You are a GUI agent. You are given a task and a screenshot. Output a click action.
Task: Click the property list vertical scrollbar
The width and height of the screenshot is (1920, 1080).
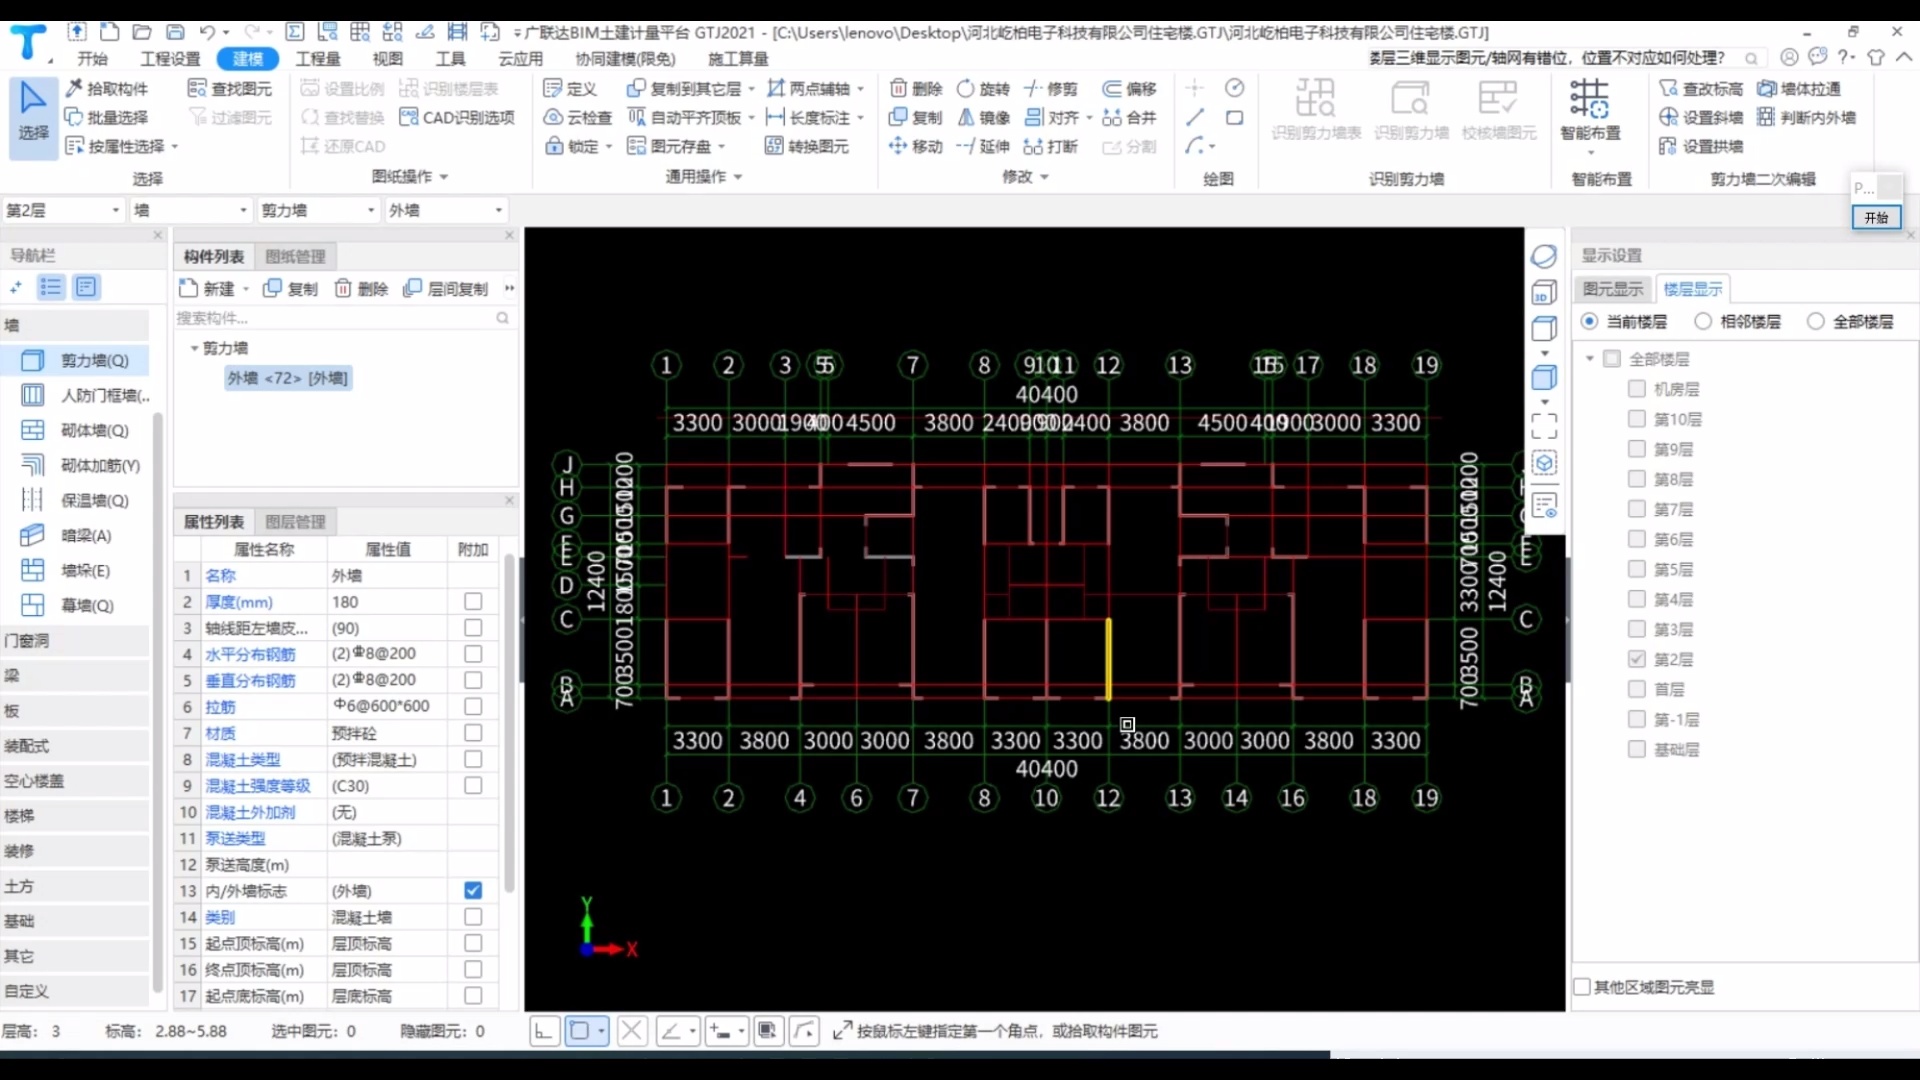pos(509,722)
